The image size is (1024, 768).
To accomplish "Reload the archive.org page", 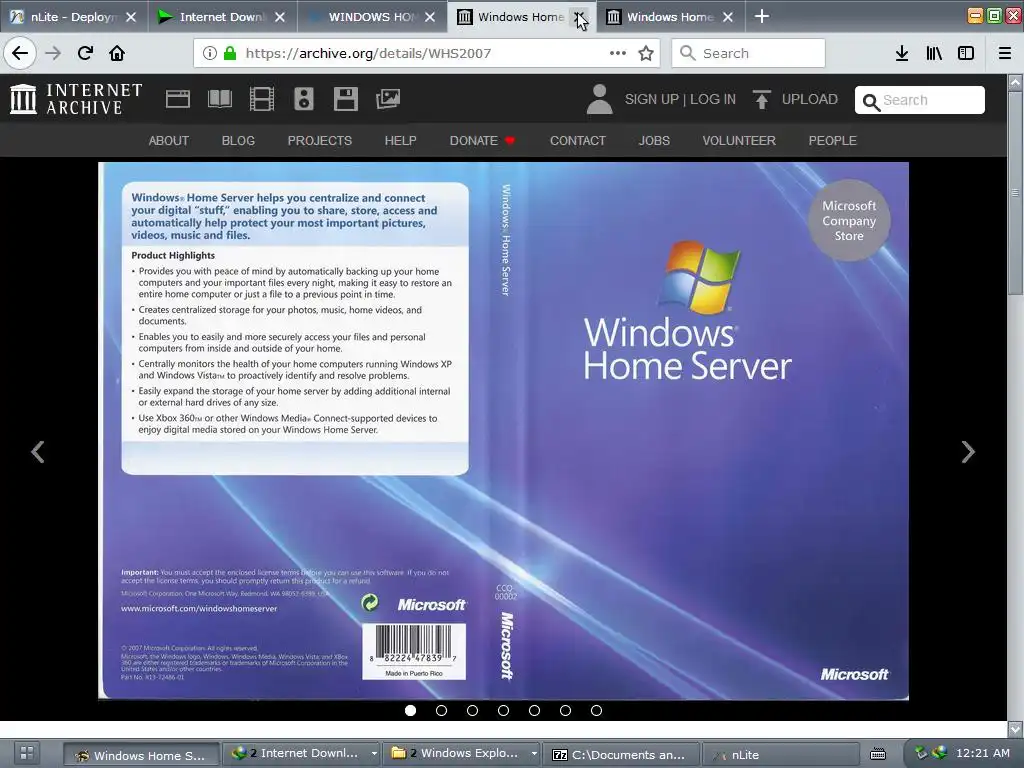I will click(85, 53).
